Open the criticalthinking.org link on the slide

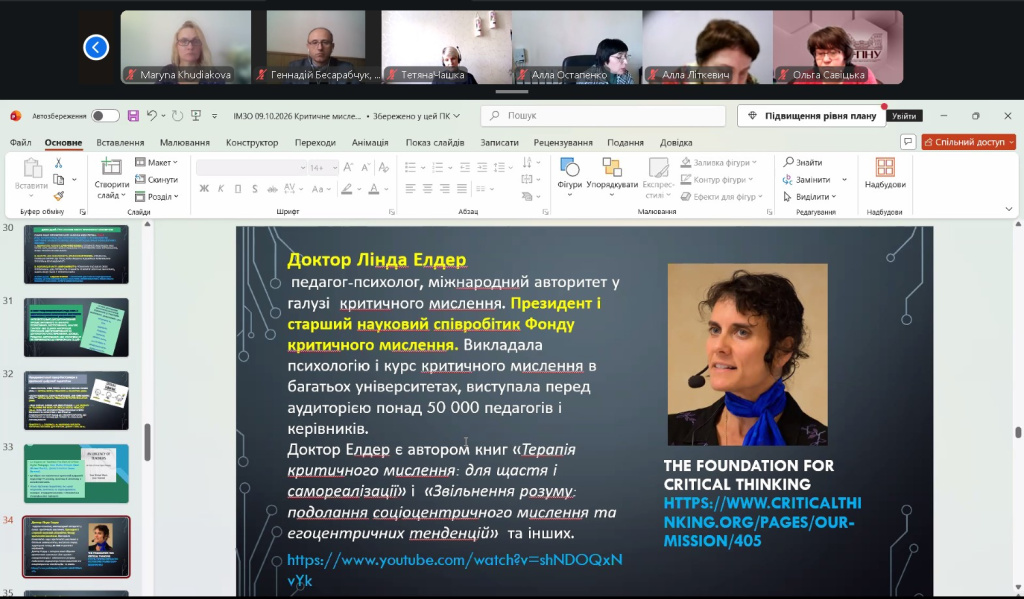762,522
